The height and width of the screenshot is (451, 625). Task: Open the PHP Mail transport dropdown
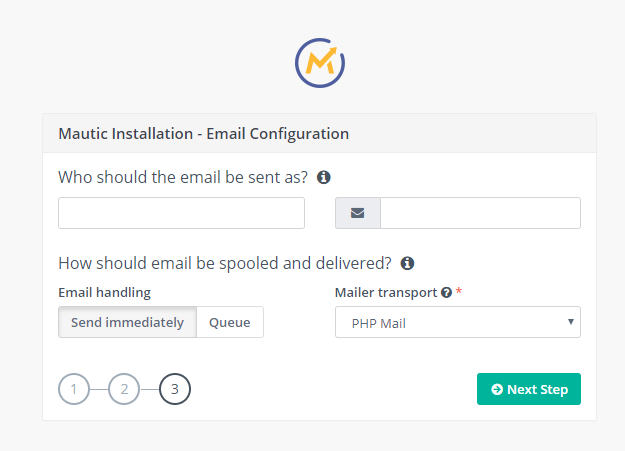pyautogui.click(x=457, y=322)
